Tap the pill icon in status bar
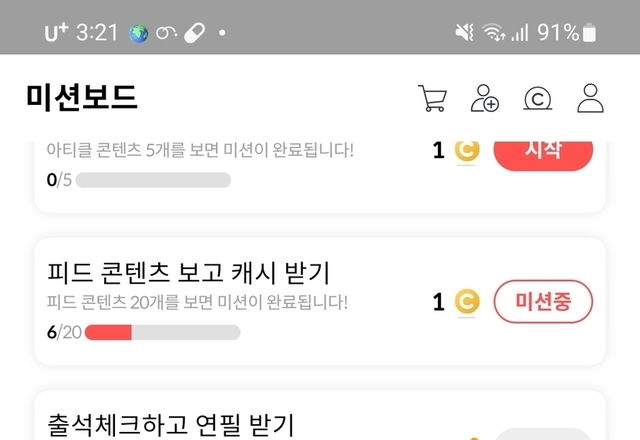 pyautogui.click(x=194, y=33)
